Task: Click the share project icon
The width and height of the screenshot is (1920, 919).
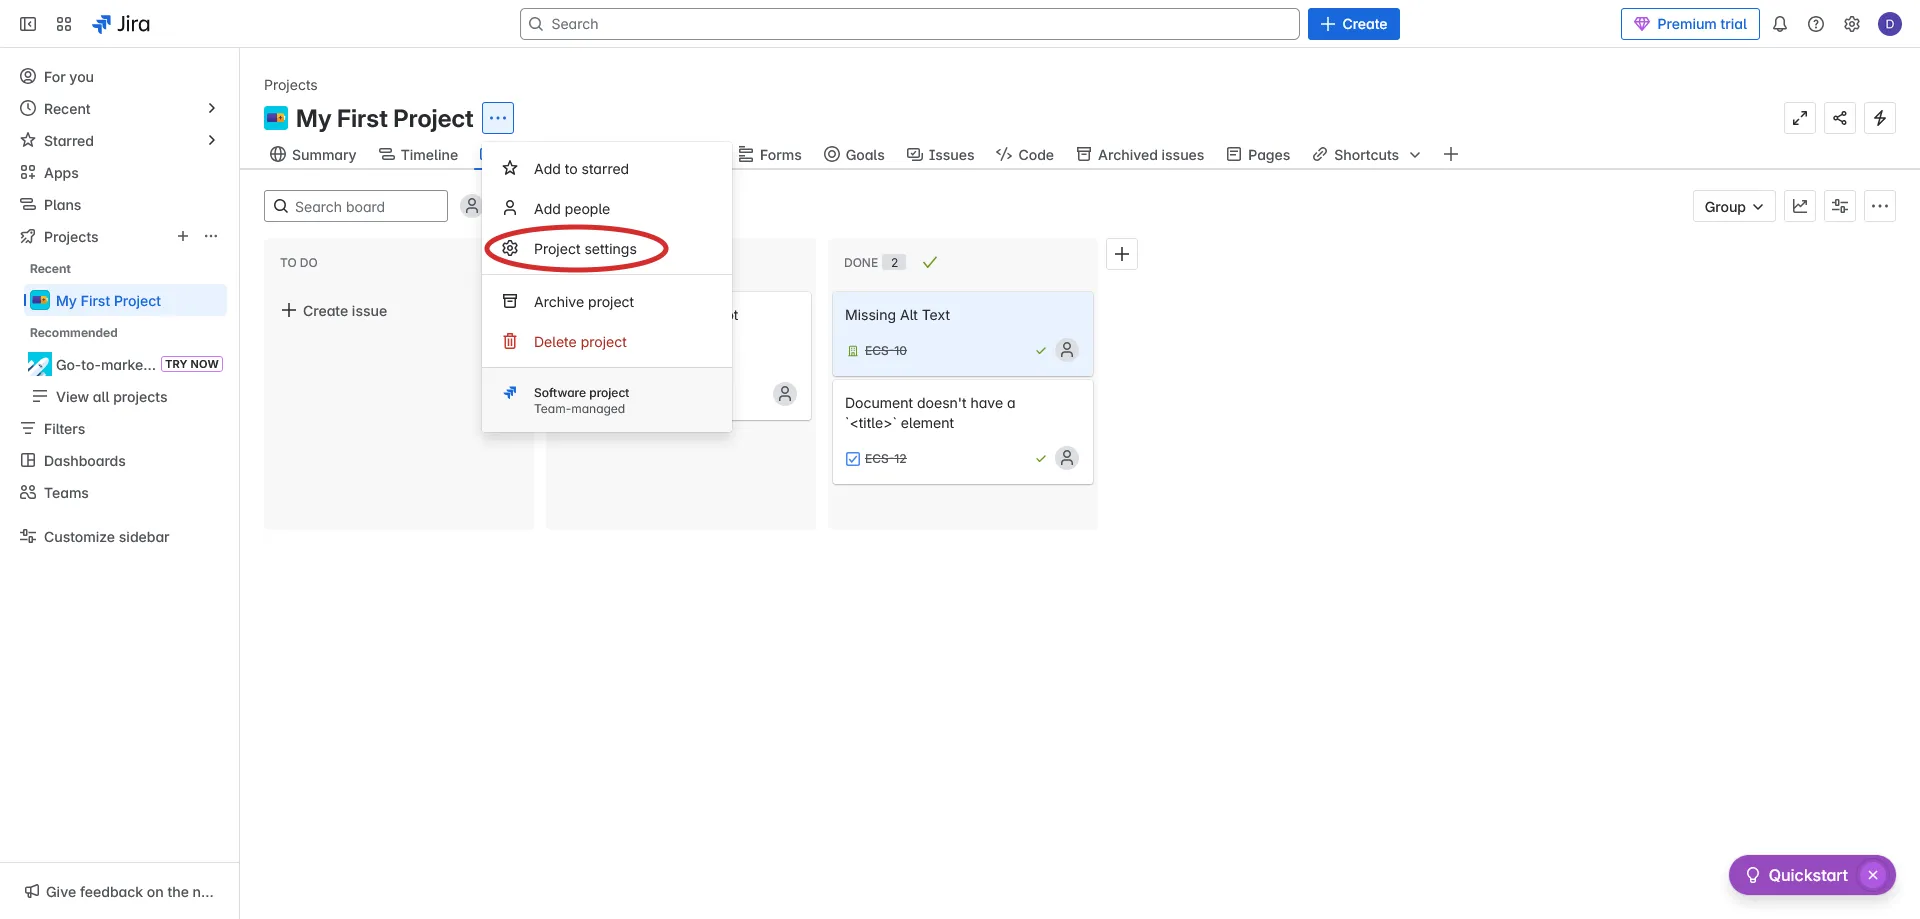Action: point(1840,118)
